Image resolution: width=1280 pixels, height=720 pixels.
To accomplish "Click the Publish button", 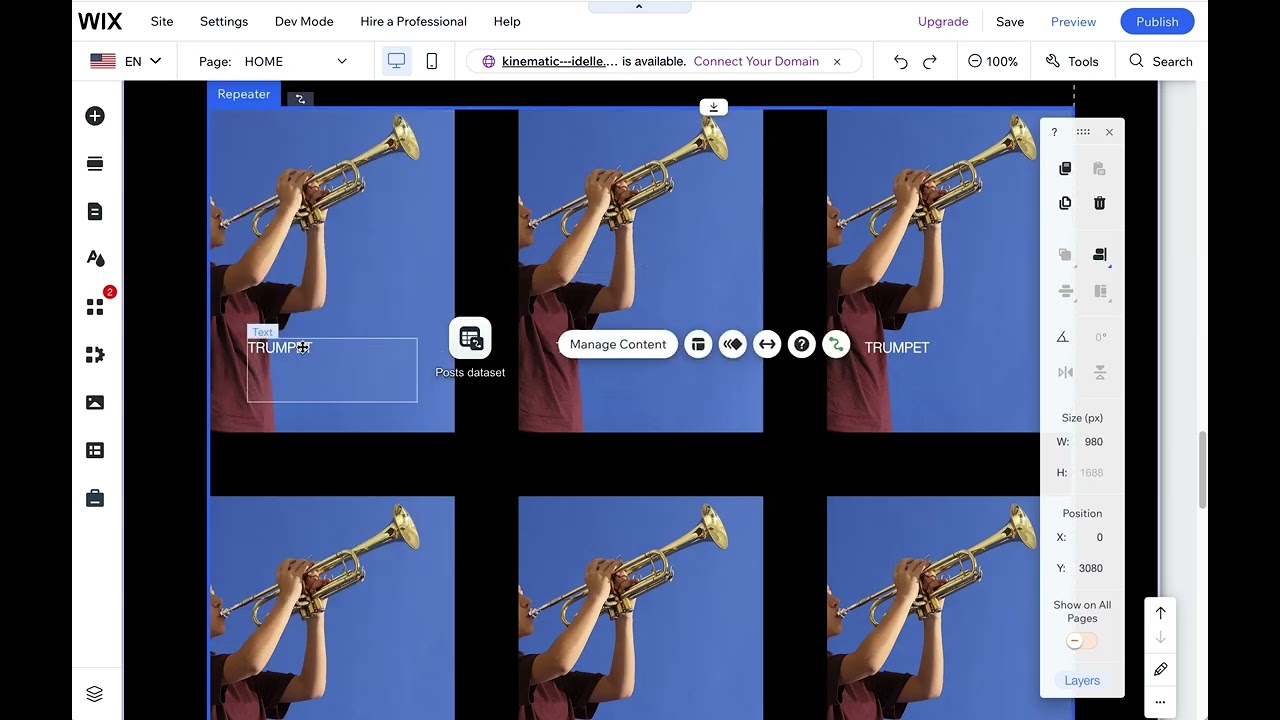I will (1157, 21).
